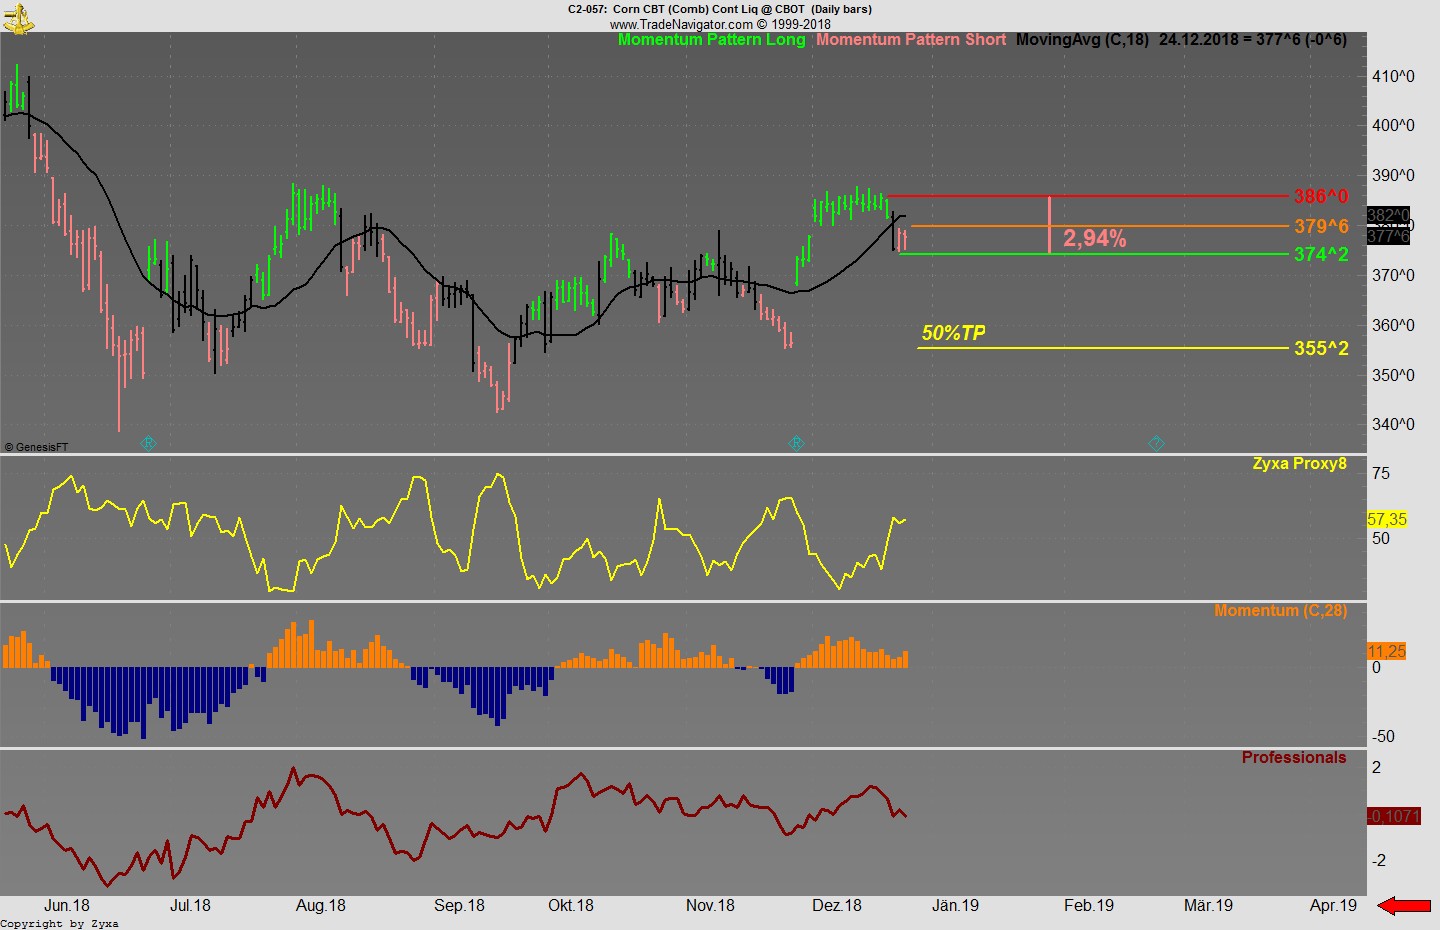Click the 377^6 last-price tag on the axis
The width and height of the screenshot is (1440, 930).
pyautogui.click(x=1388, y=236)
